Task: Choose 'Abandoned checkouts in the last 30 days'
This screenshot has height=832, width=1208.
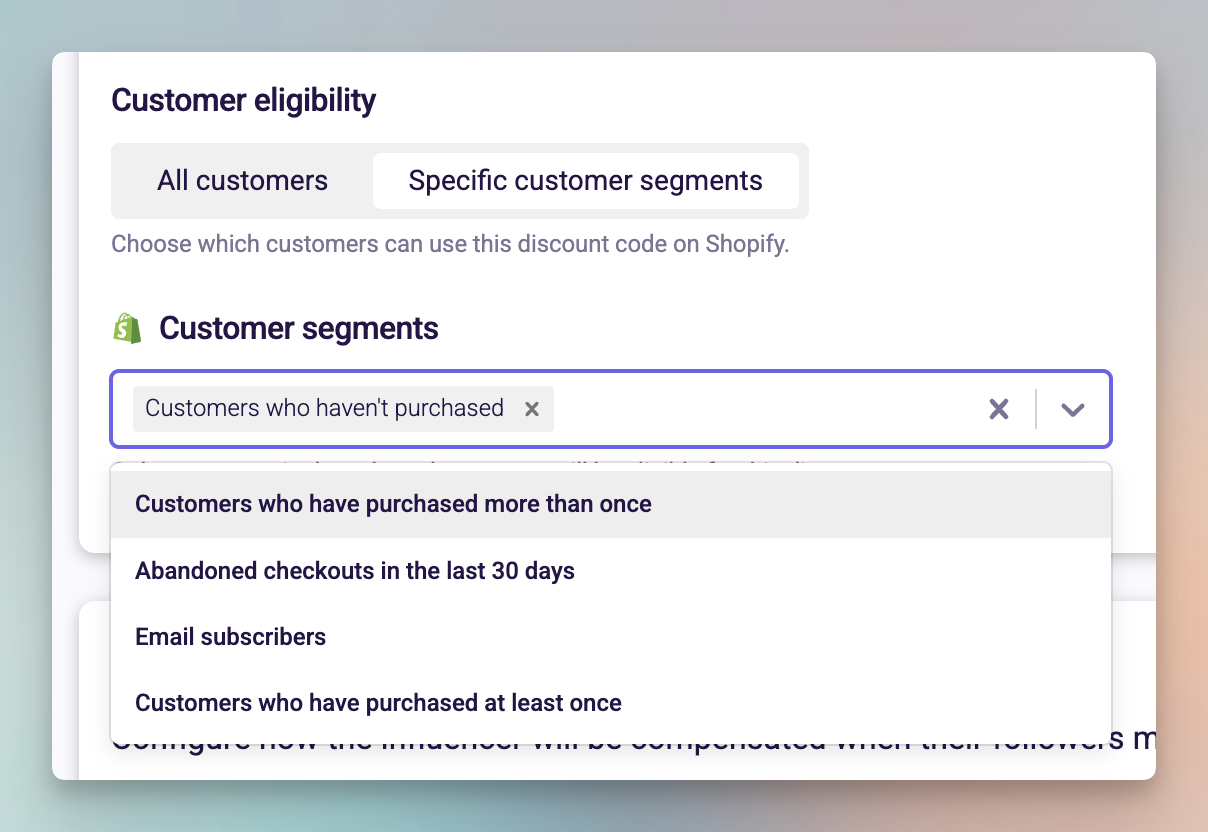Action: pos(354,570)
